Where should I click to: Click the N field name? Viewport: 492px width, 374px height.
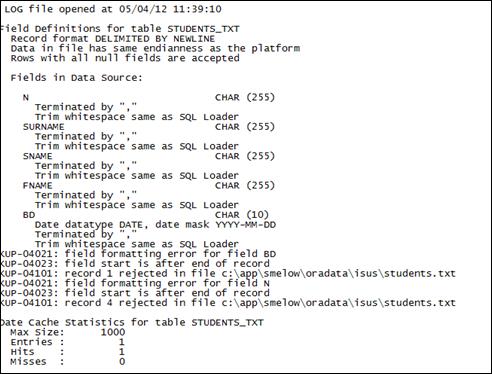click(x=26, y=98)
